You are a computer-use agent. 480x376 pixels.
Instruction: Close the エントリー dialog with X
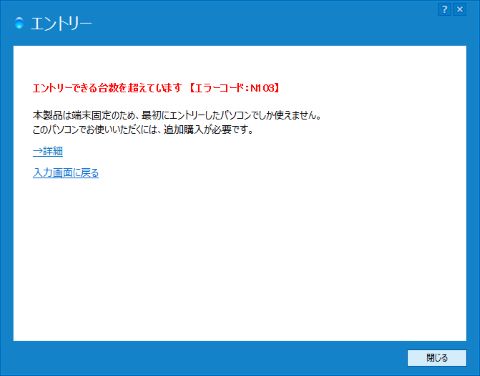click(460, 10)
